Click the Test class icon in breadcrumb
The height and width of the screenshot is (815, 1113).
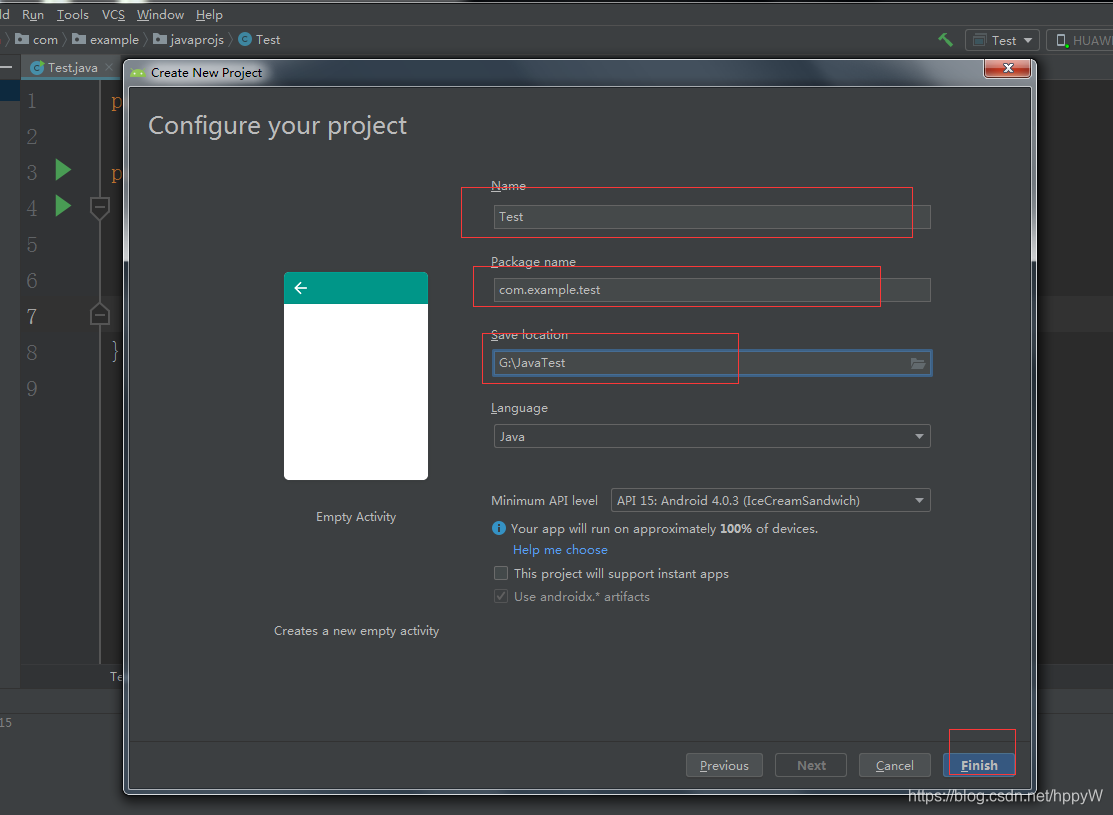pyautogui.click(x=245, y=40)
